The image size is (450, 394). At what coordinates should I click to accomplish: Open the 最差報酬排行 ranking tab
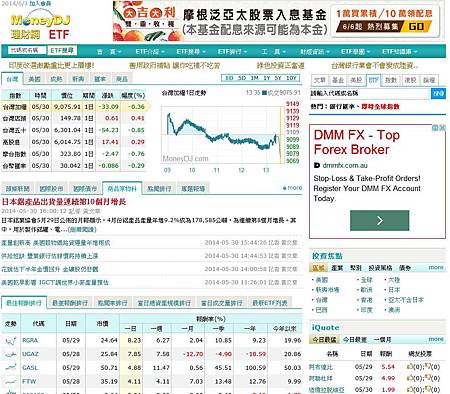click(x=70, y=303)
